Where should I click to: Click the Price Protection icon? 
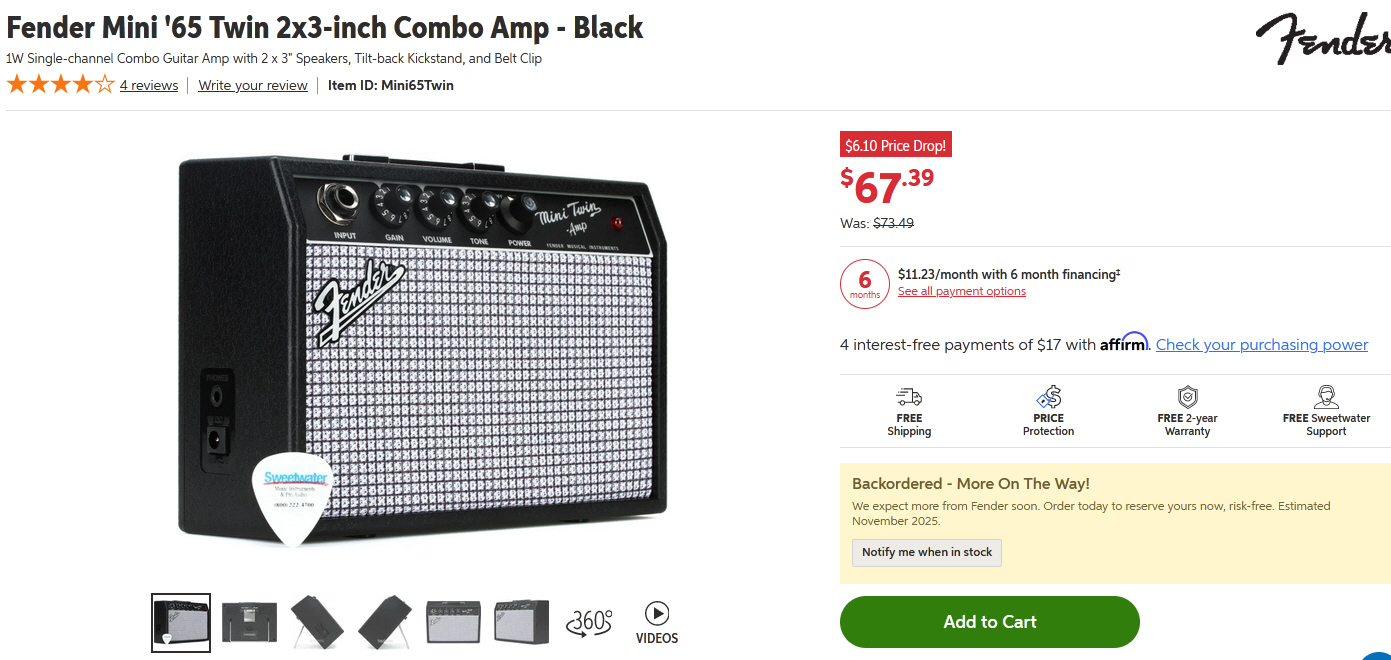click(x=1048, y=397)
